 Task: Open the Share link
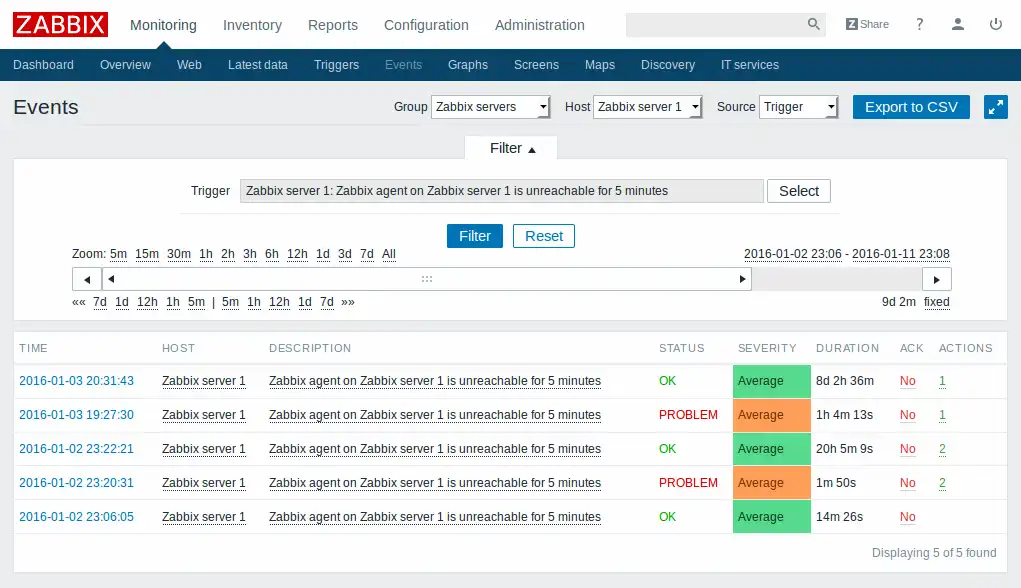(x=867, y=24)
